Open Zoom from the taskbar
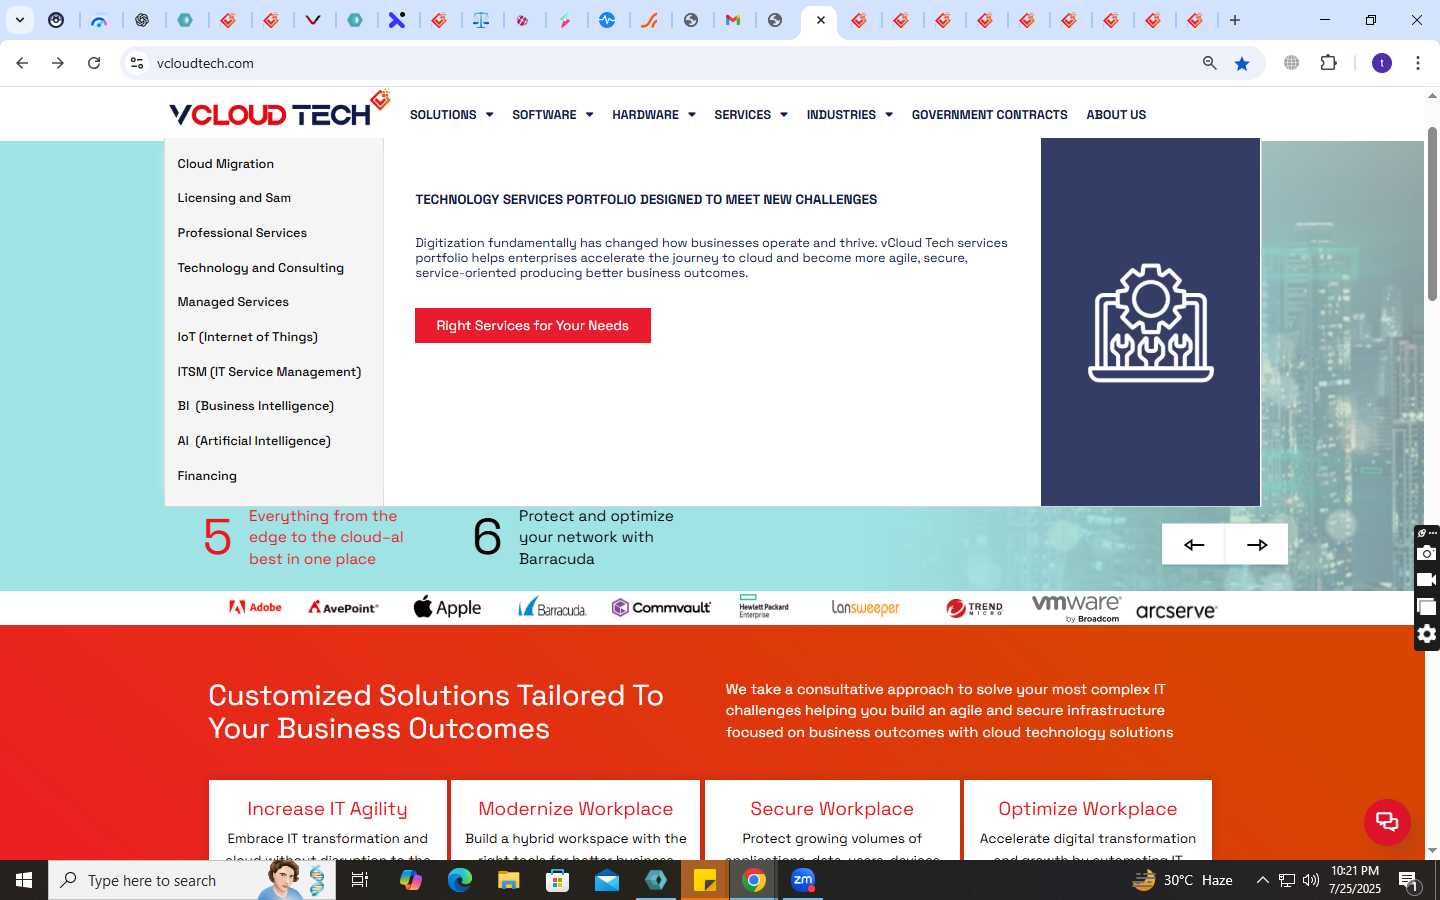 (803, 880)
